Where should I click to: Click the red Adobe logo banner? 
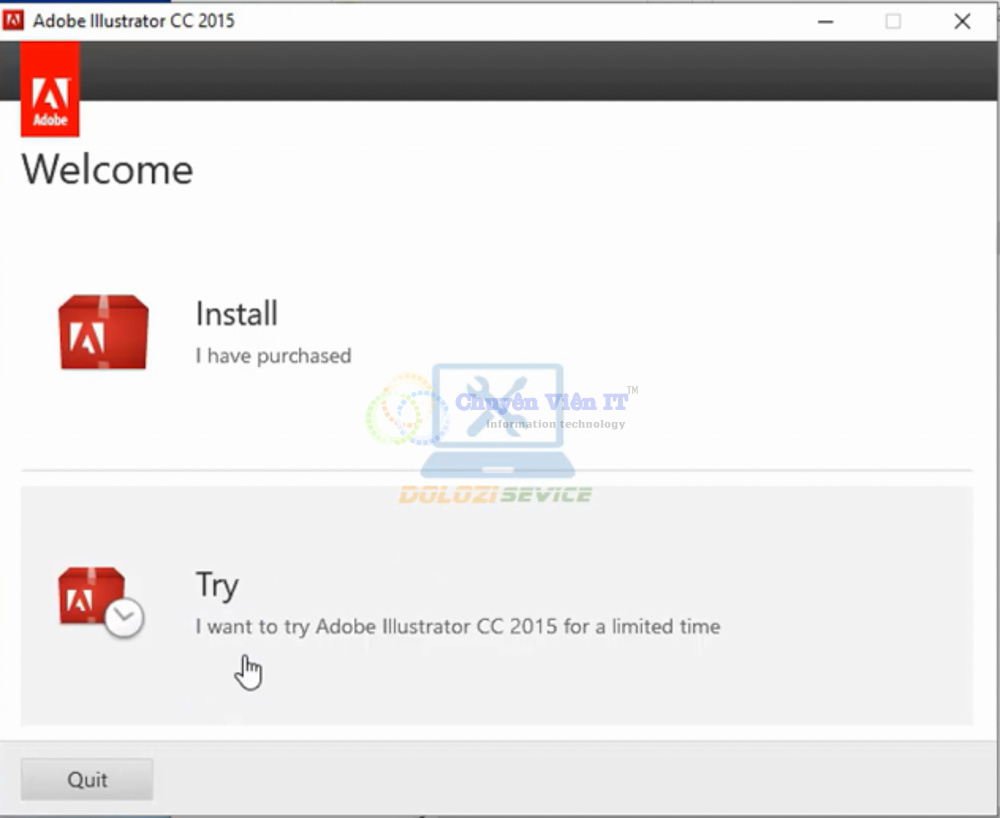(x=49, y=88)
